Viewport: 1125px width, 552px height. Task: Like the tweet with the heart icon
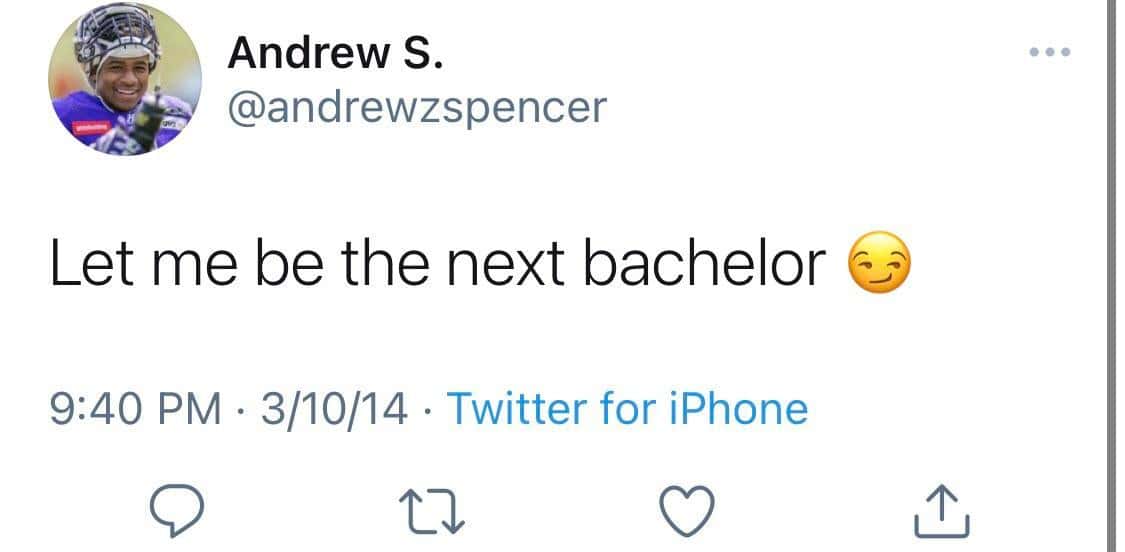click(x=690, y=510)
